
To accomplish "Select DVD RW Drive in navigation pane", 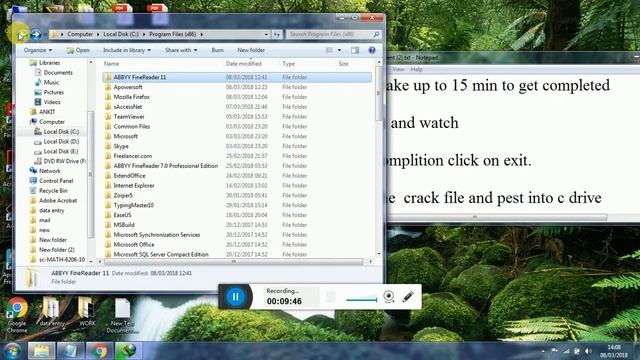I will click(x=64, y=161).
